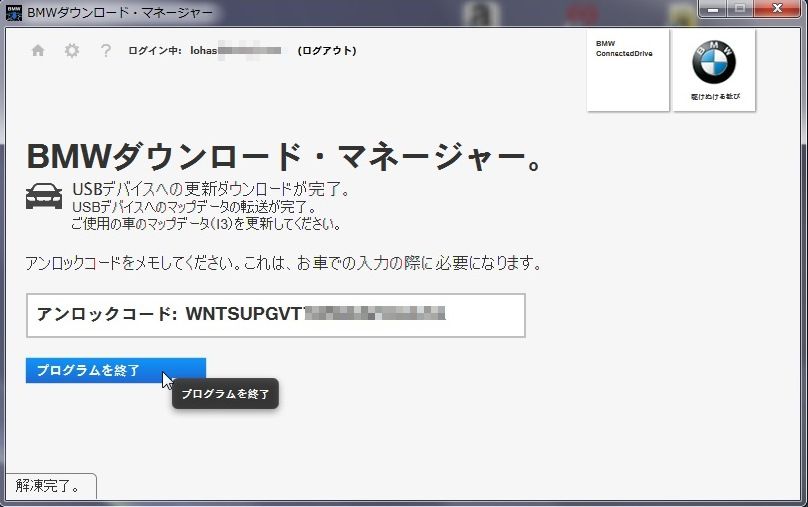Screen dimensions: 808x507
Task: Click text USBデバイスへの更新ダウンロードが完了。
Action: 211,190
